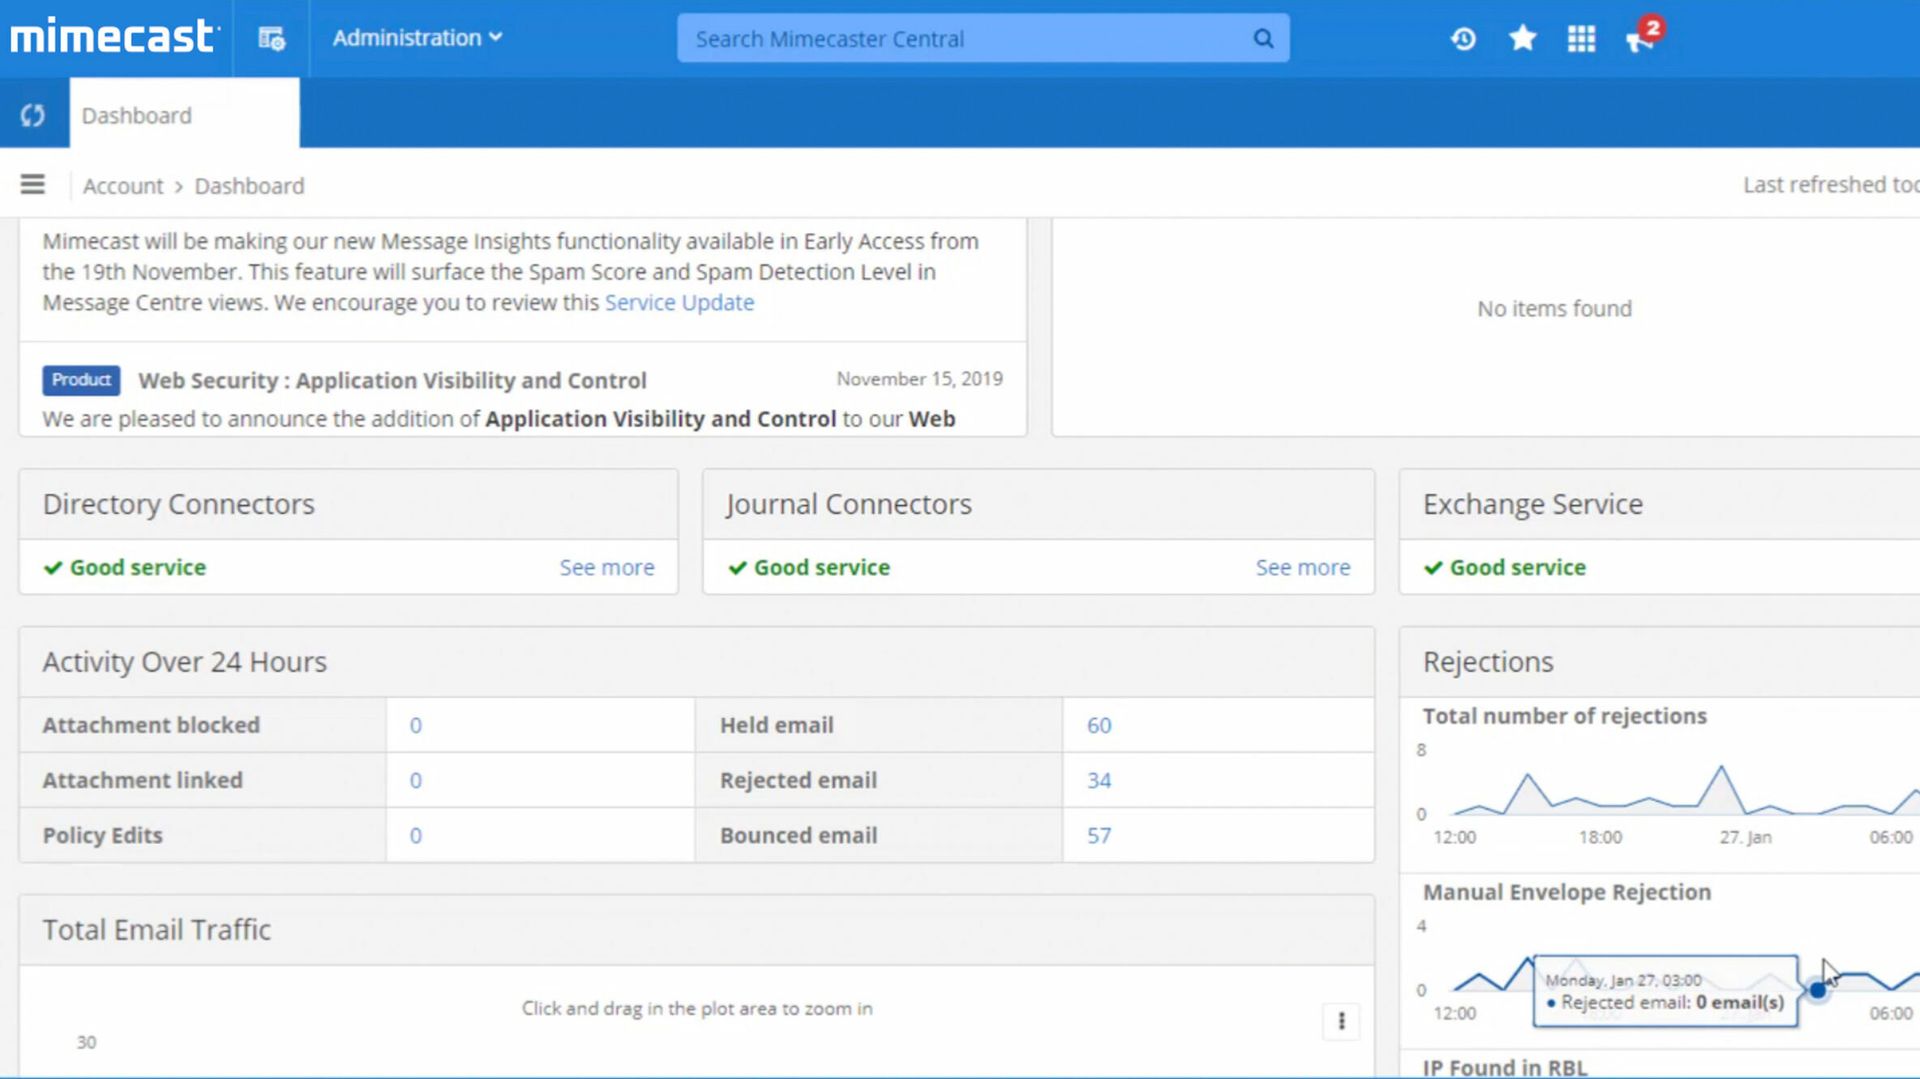
Task: Click the November 15, 2019 date
Action: coord(919,379)
